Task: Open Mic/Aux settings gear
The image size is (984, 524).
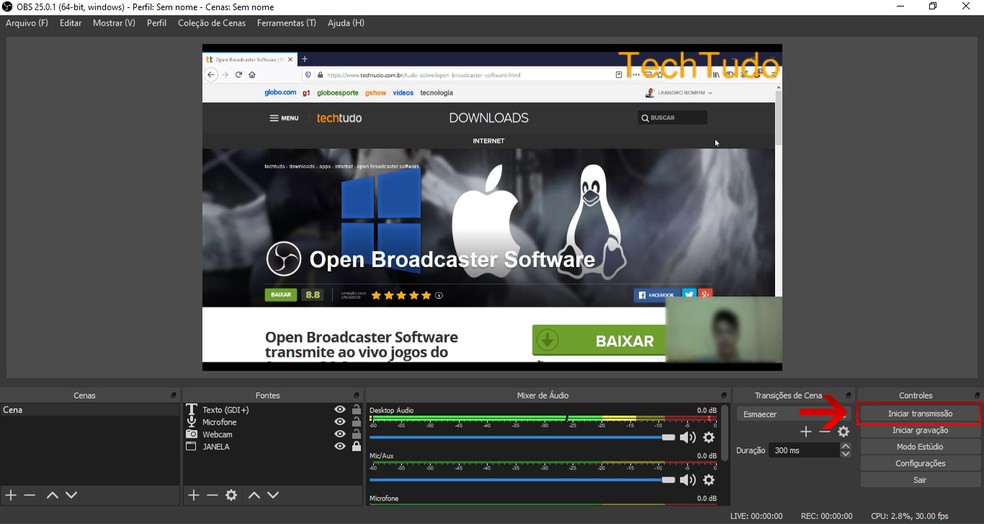Action: click(709, 480)
